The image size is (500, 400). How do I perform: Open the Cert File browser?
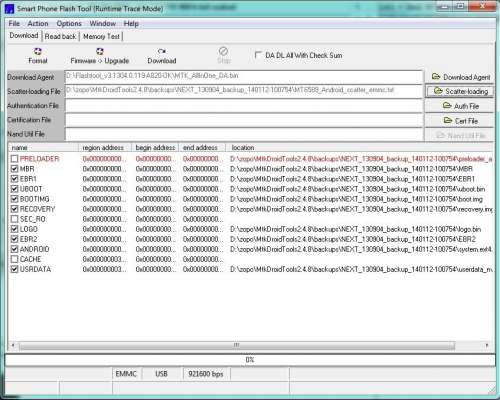point(460,121)
